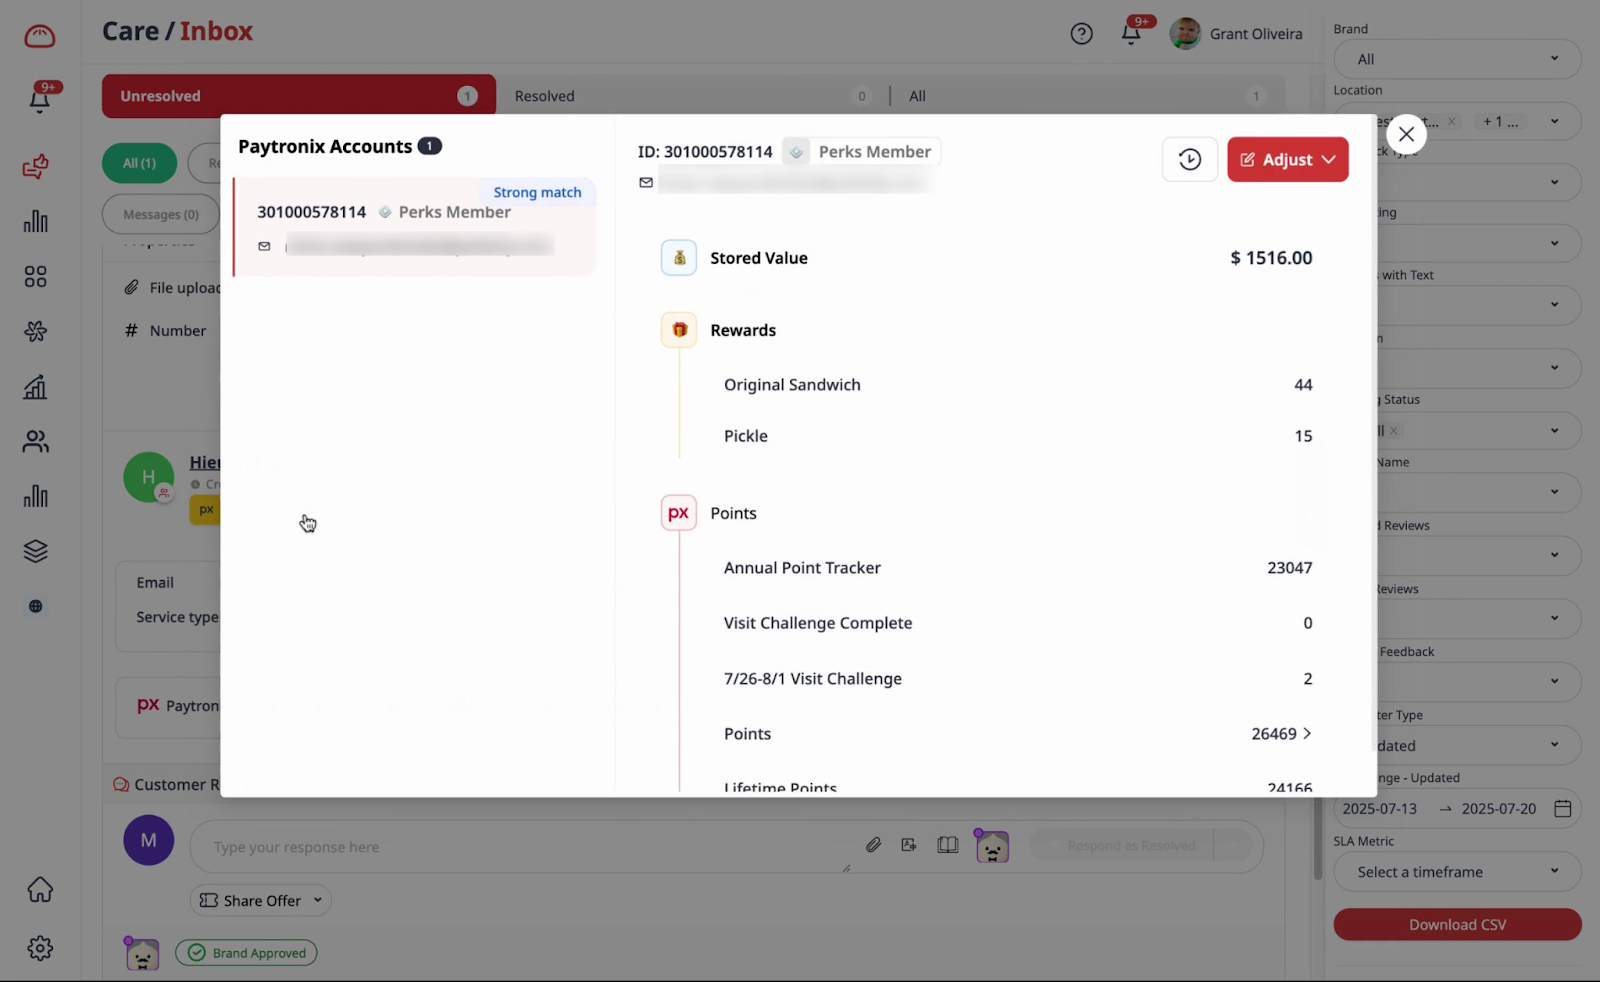The width and height of the screenshot is (1600, 982).
Task: Click the Perks Member tier badge in header
Action: (861, 152)
